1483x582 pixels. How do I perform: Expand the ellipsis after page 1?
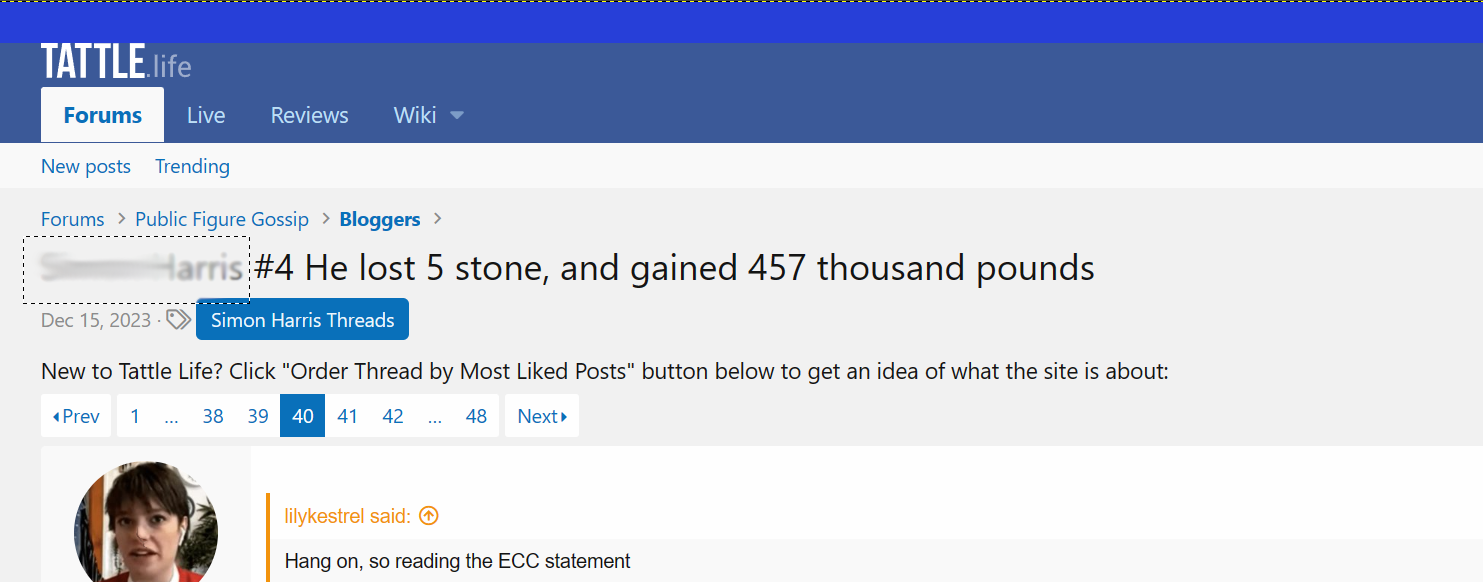171,416
